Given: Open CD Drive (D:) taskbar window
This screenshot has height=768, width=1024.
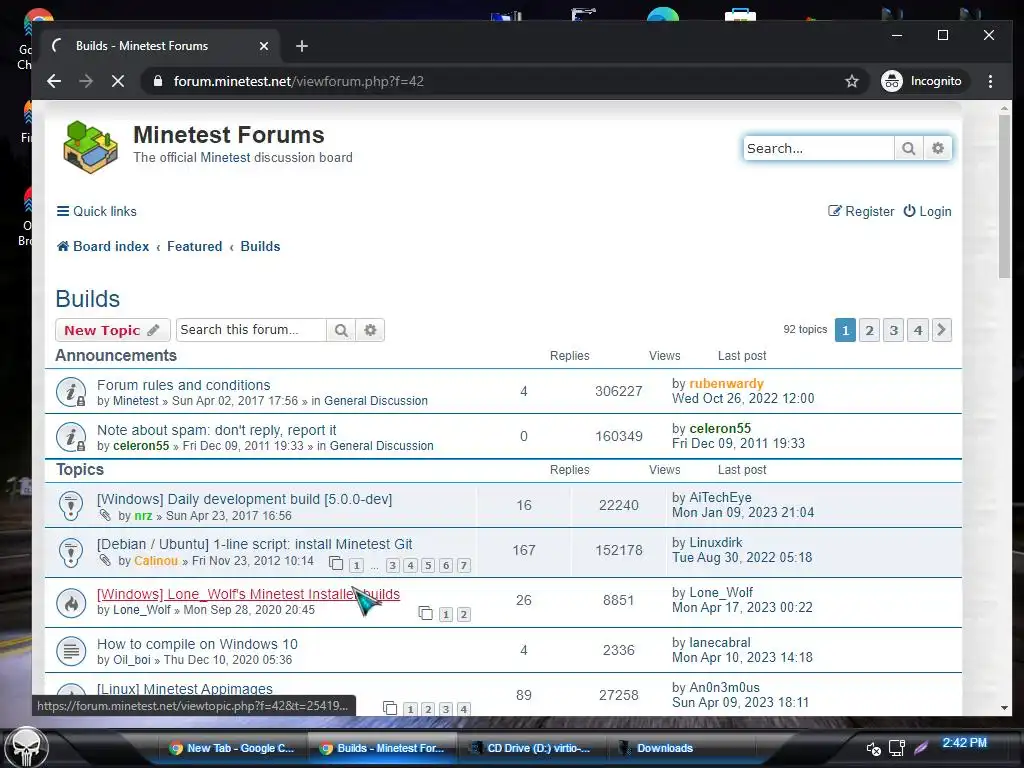Looking at the screenshot, I should (530, 748).
